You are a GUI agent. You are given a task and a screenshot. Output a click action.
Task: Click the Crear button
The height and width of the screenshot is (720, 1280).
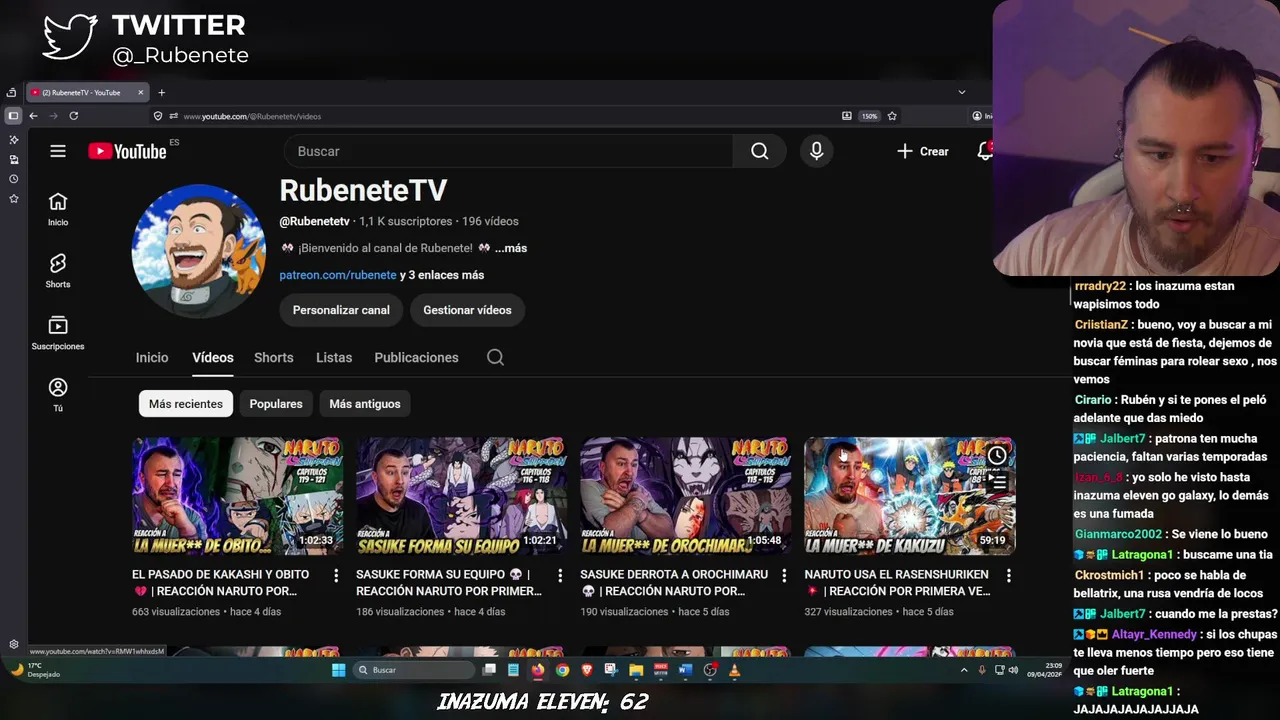(922, 151)
